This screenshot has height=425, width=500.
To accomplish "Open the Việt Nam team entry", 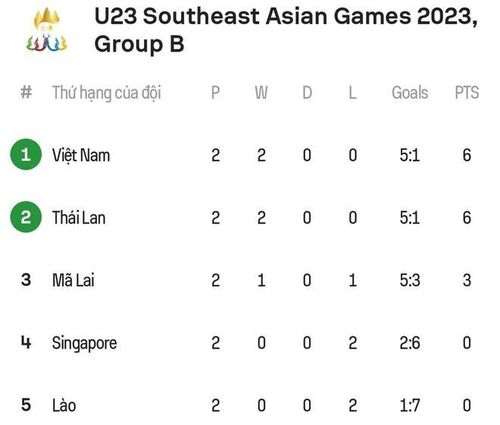I will (x=81, y=155).
